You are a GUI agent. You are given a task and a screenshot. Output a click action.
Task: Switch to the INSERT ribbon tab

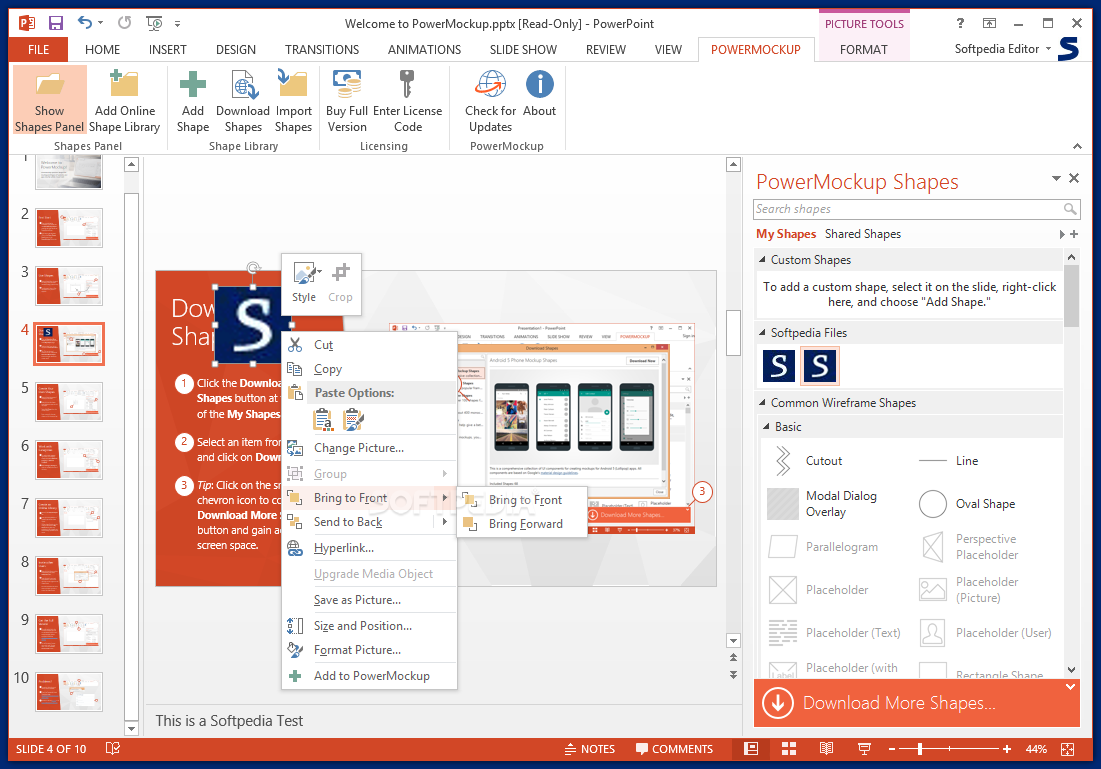click(167, 50)
